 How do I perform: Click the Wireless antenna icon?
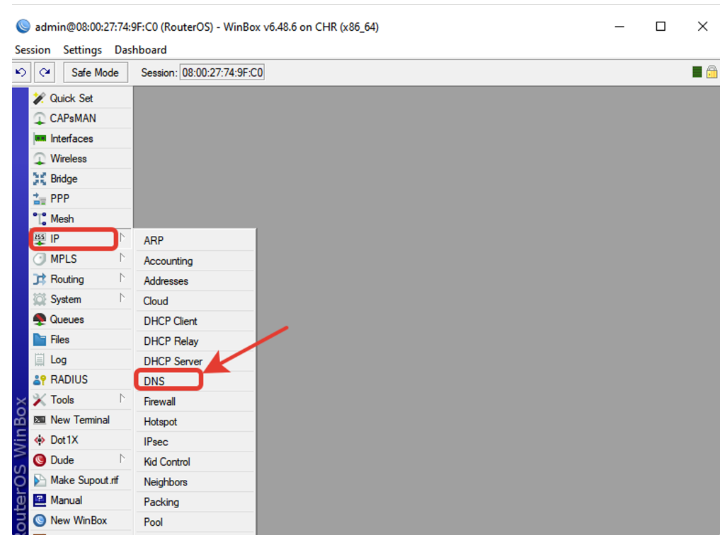[x=40, y=158]
